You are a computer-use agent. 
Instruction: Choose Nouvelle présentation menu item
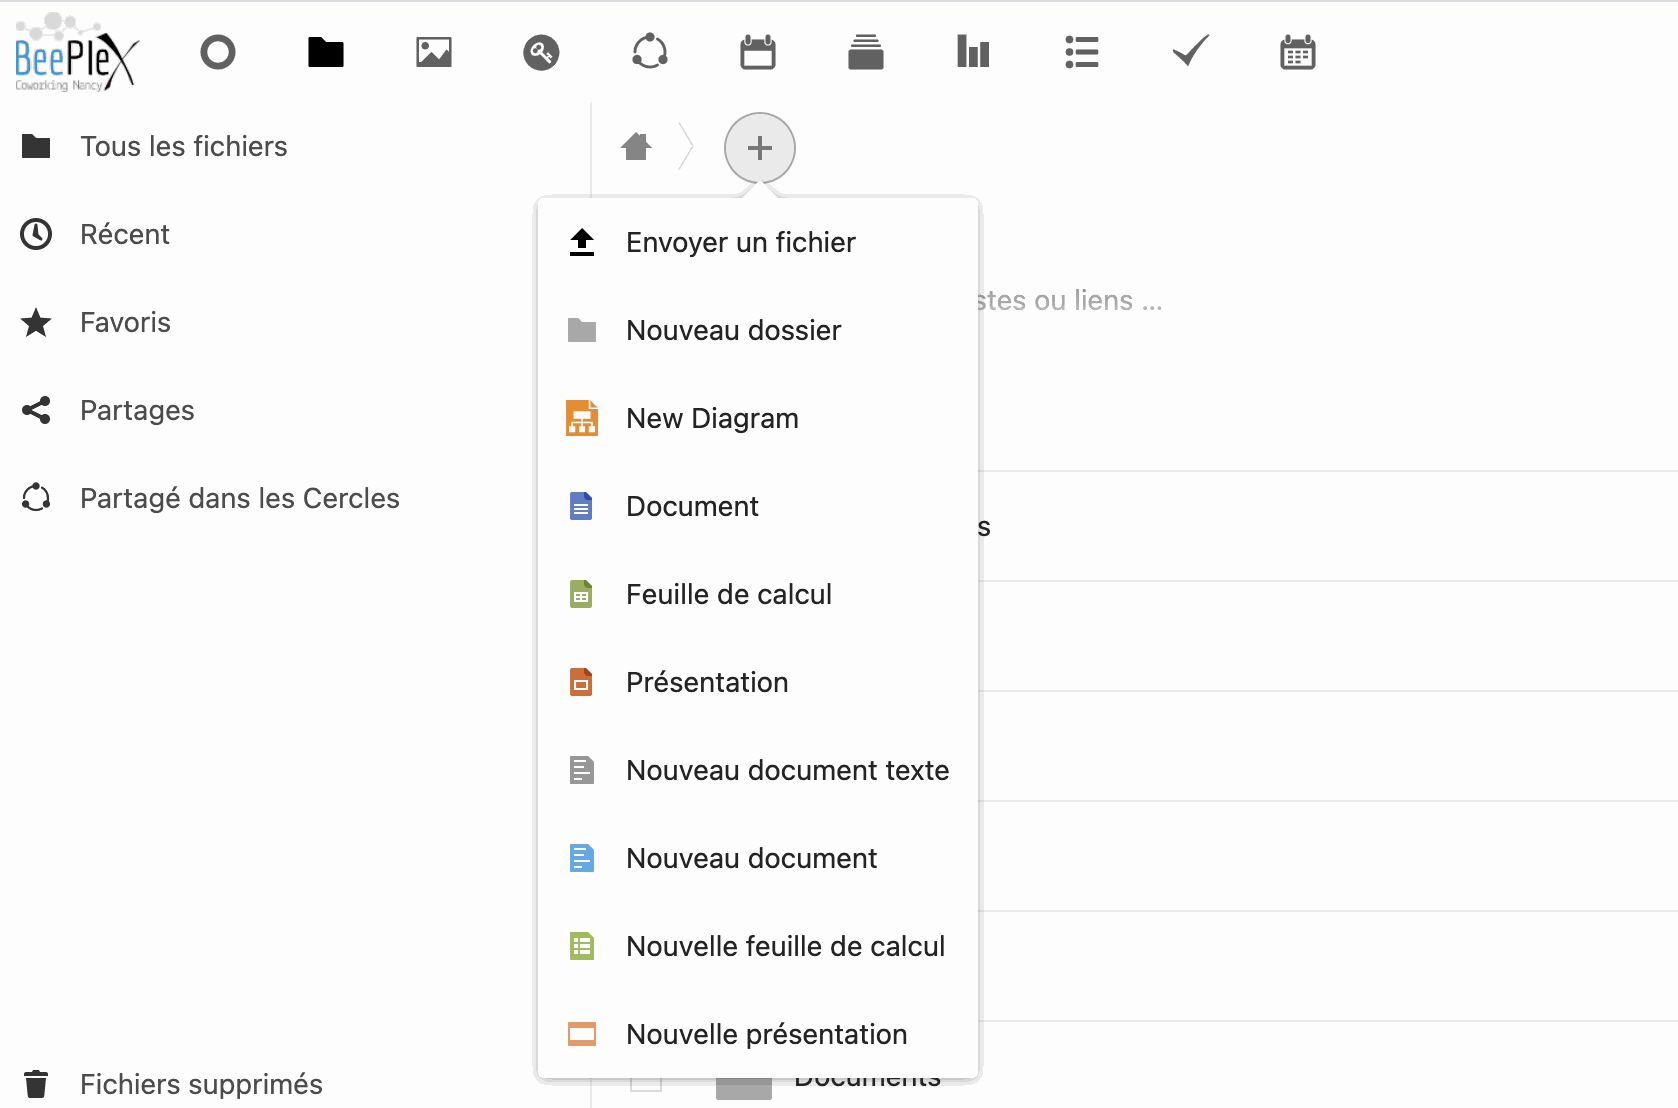tap(766, 1034)
